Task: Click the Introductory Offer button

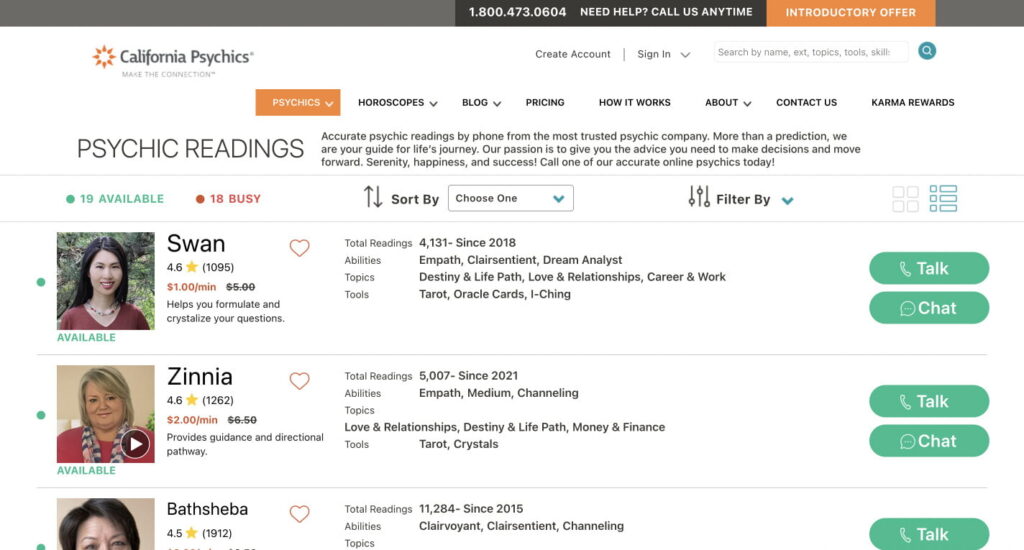Action: pyautogui.click(x=851, y=13)
